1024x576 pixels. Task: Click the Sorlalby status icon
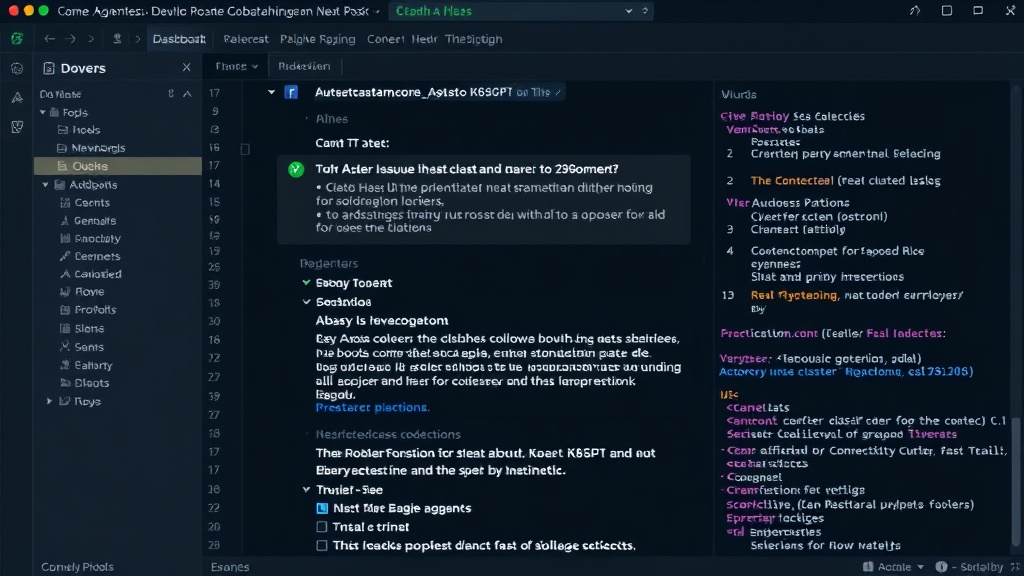click(x=941, y=567)
